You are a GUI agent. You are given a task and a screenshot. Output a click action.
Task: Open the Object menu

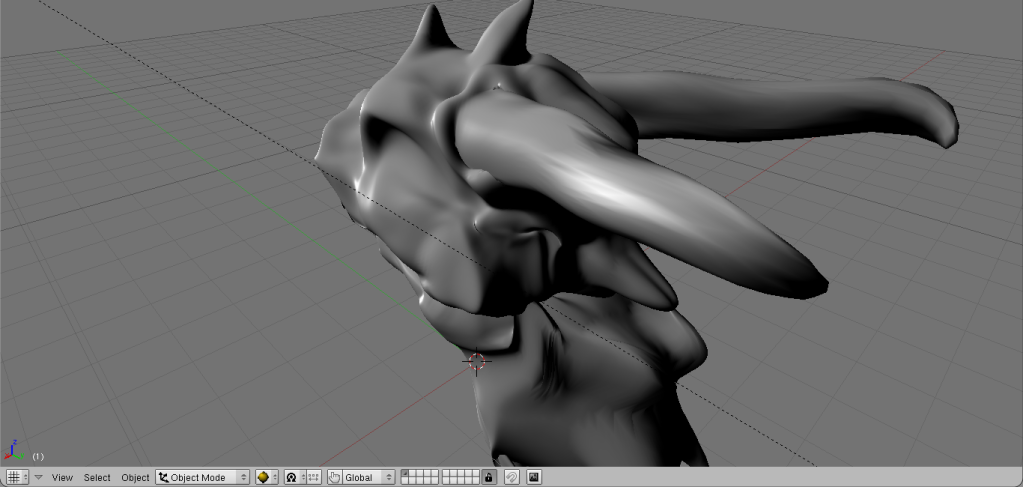pos(135,478)
